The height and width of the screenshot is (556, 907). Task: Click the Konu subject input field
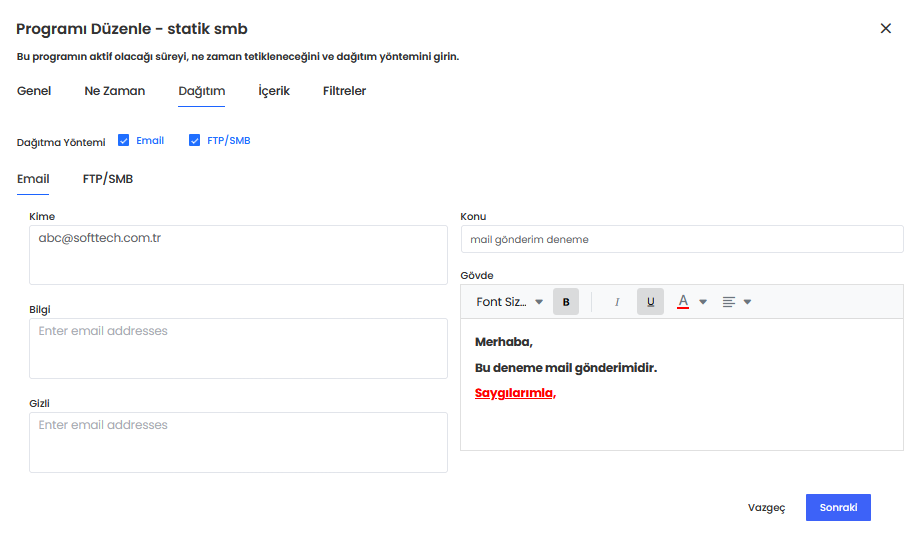pyautogui.click(x=681, y=240)
